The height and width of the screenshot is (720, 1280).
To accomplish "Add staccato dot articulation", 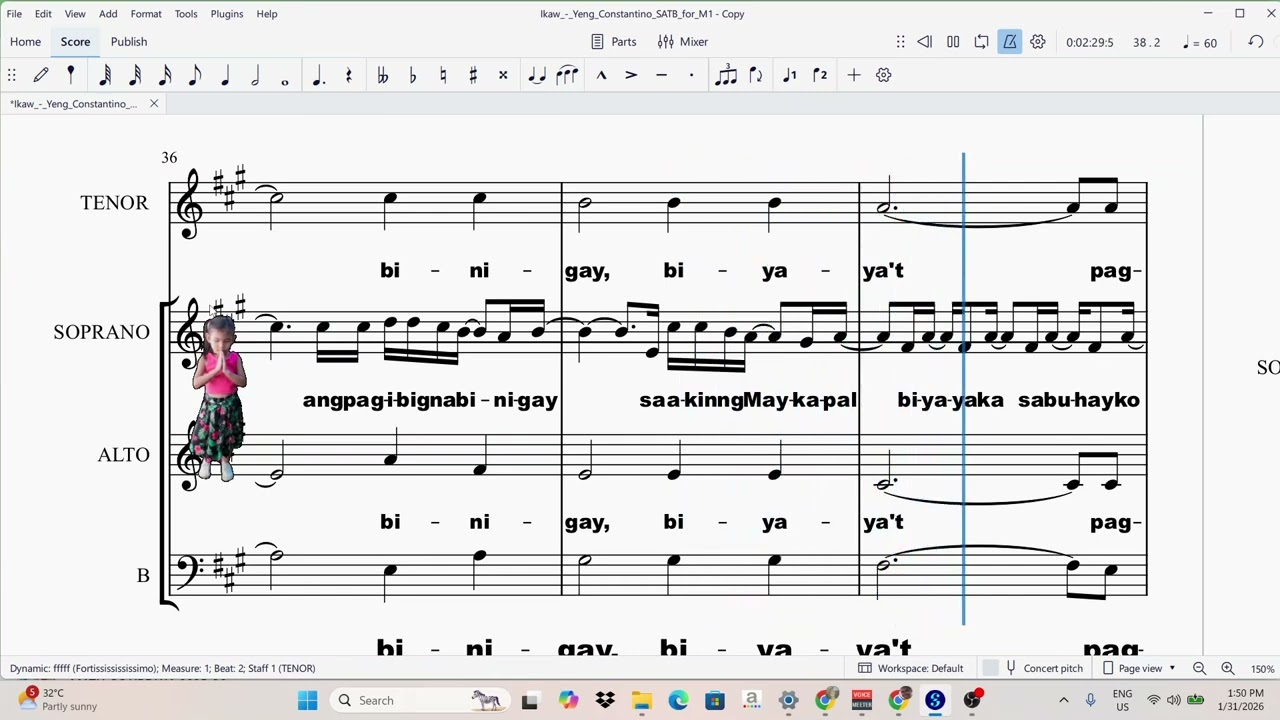I will 691,75.
